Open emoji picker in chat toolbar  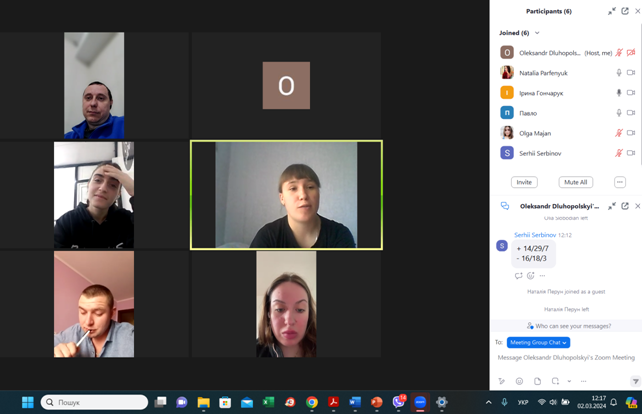[519, 381]
